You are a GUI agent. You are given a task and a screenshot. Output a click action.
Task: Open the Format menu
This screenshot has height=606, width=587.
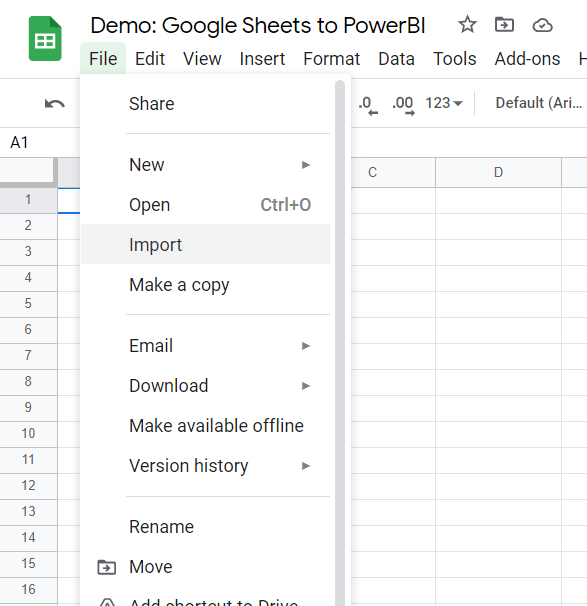331,59
